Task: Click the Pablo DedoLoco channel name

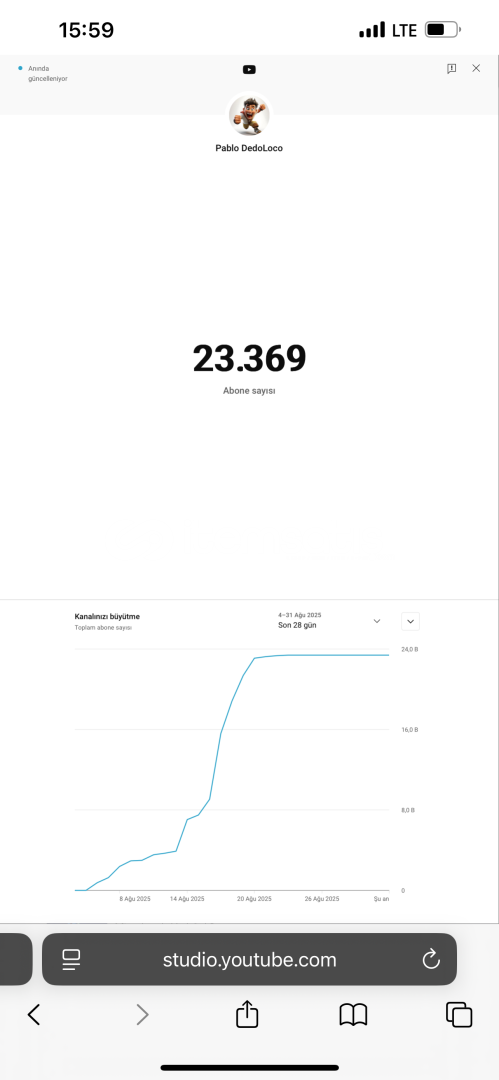Action: click(x=249, y=148)
